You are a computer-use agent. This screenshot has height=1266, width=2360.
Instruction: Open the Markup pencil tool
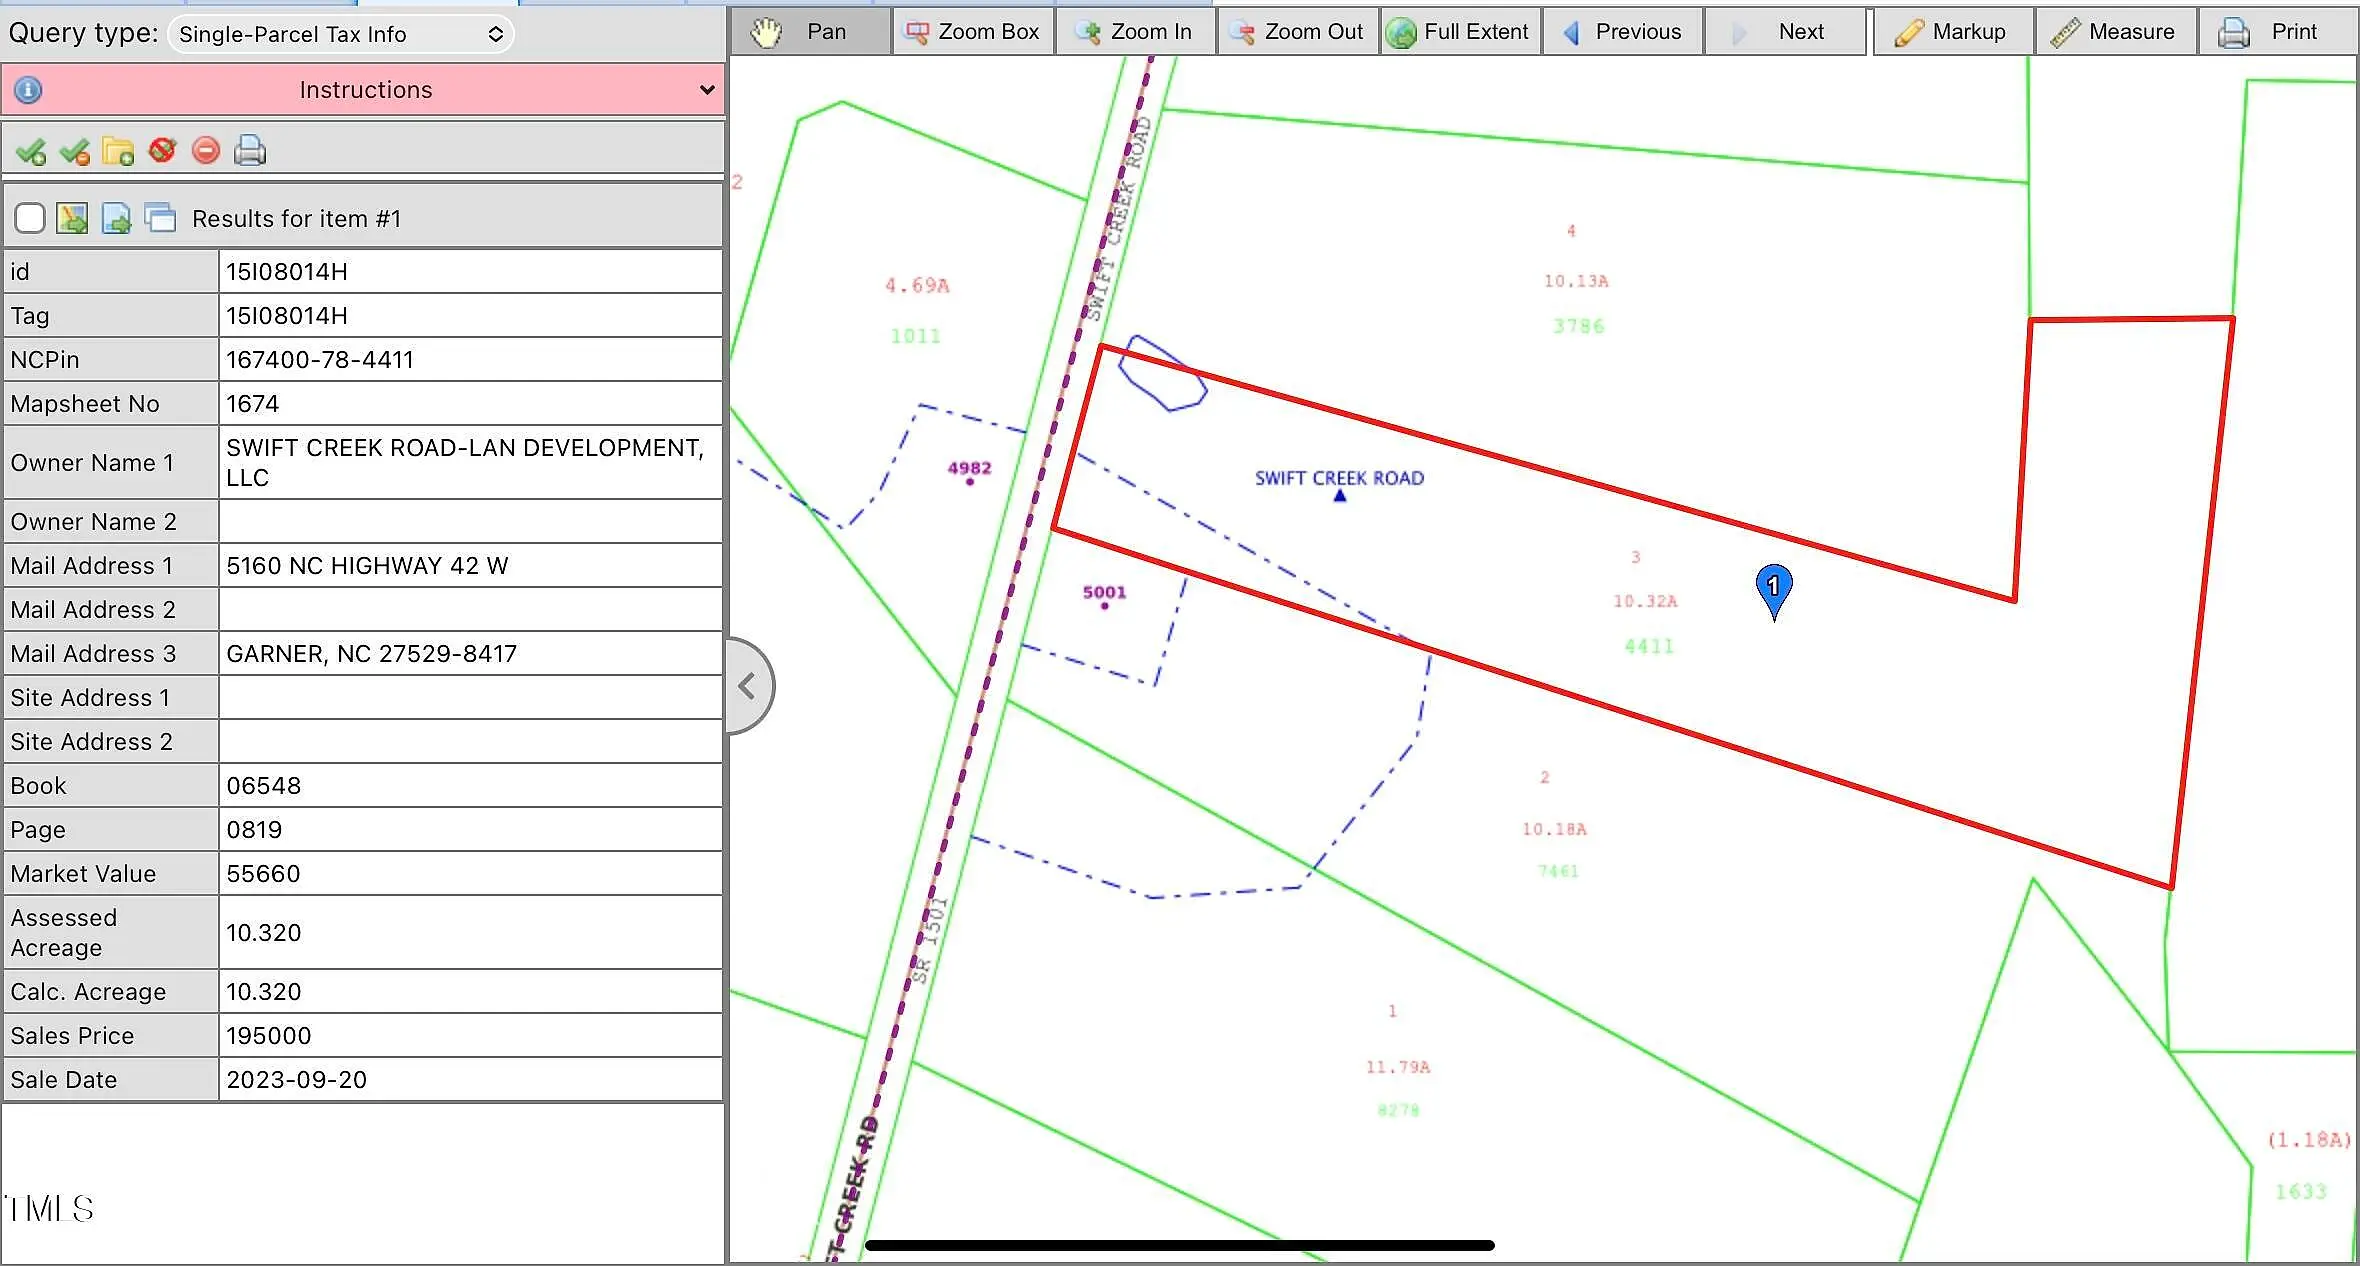[x=1953, y=32]
